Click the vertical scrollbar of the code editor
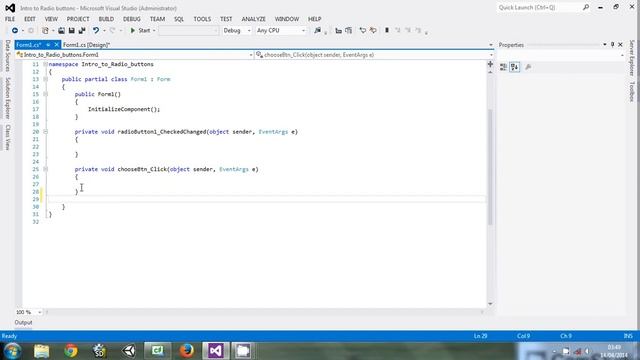This screenshot has height=360, width=640. coord(490,166)
